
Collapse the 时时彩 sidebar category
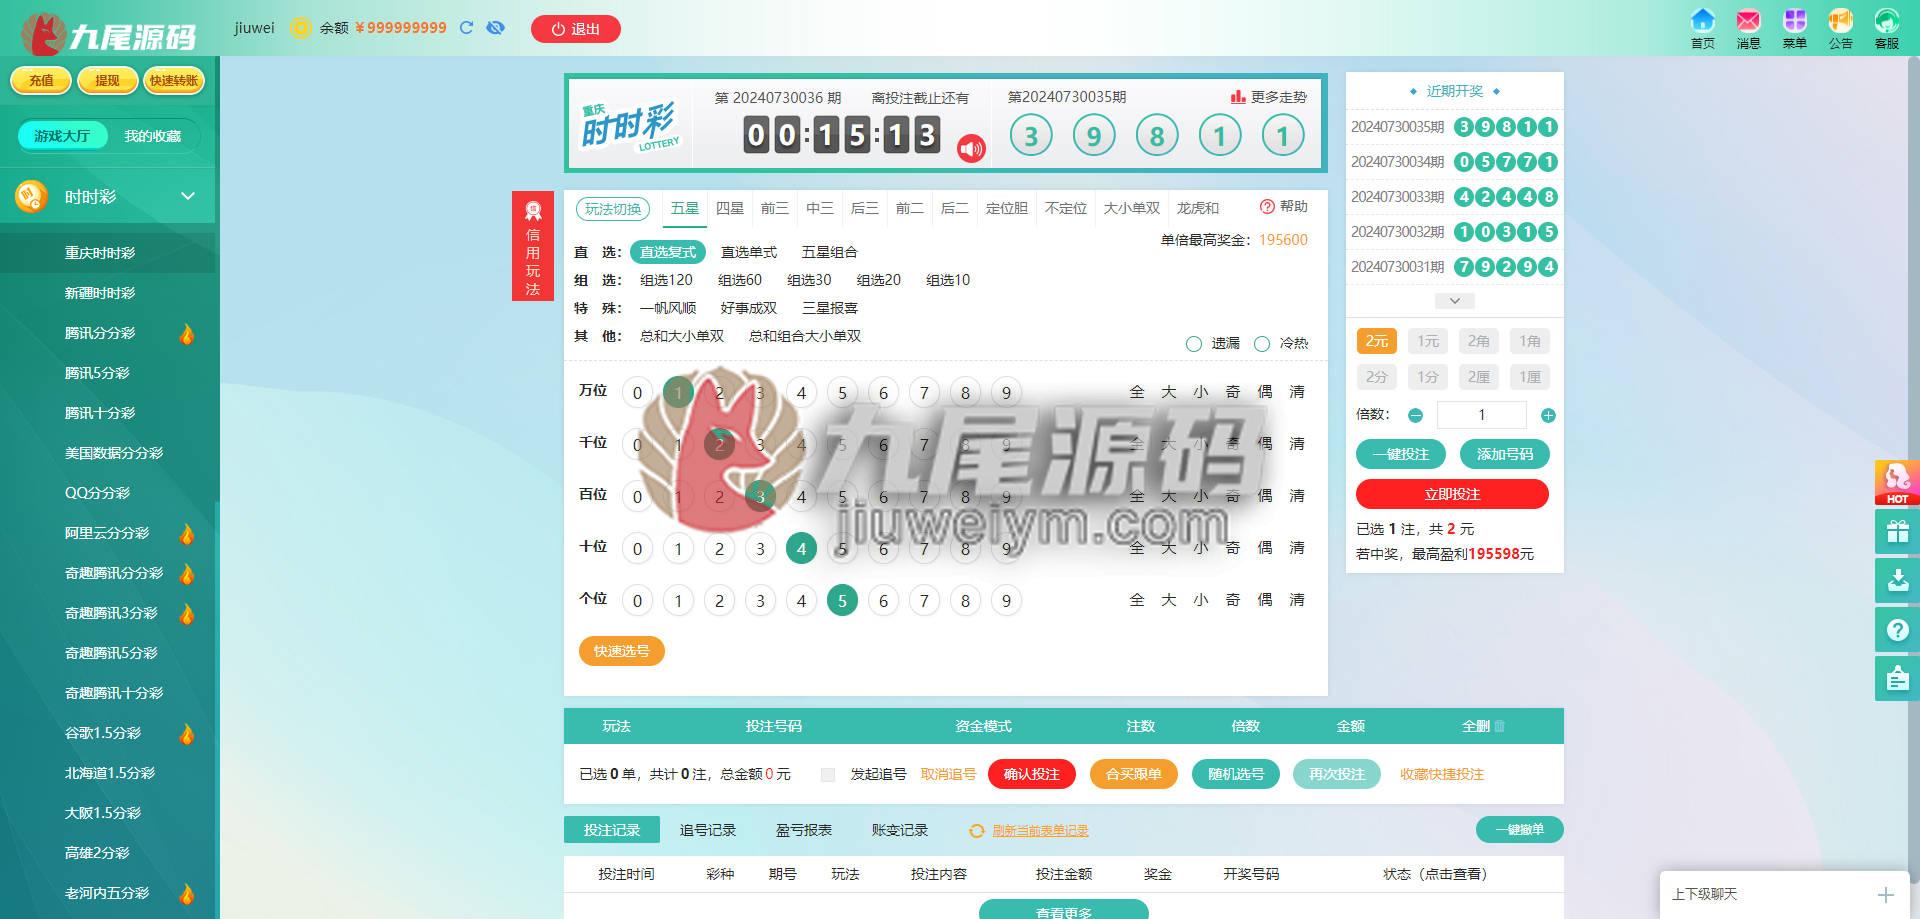point(188,196)
